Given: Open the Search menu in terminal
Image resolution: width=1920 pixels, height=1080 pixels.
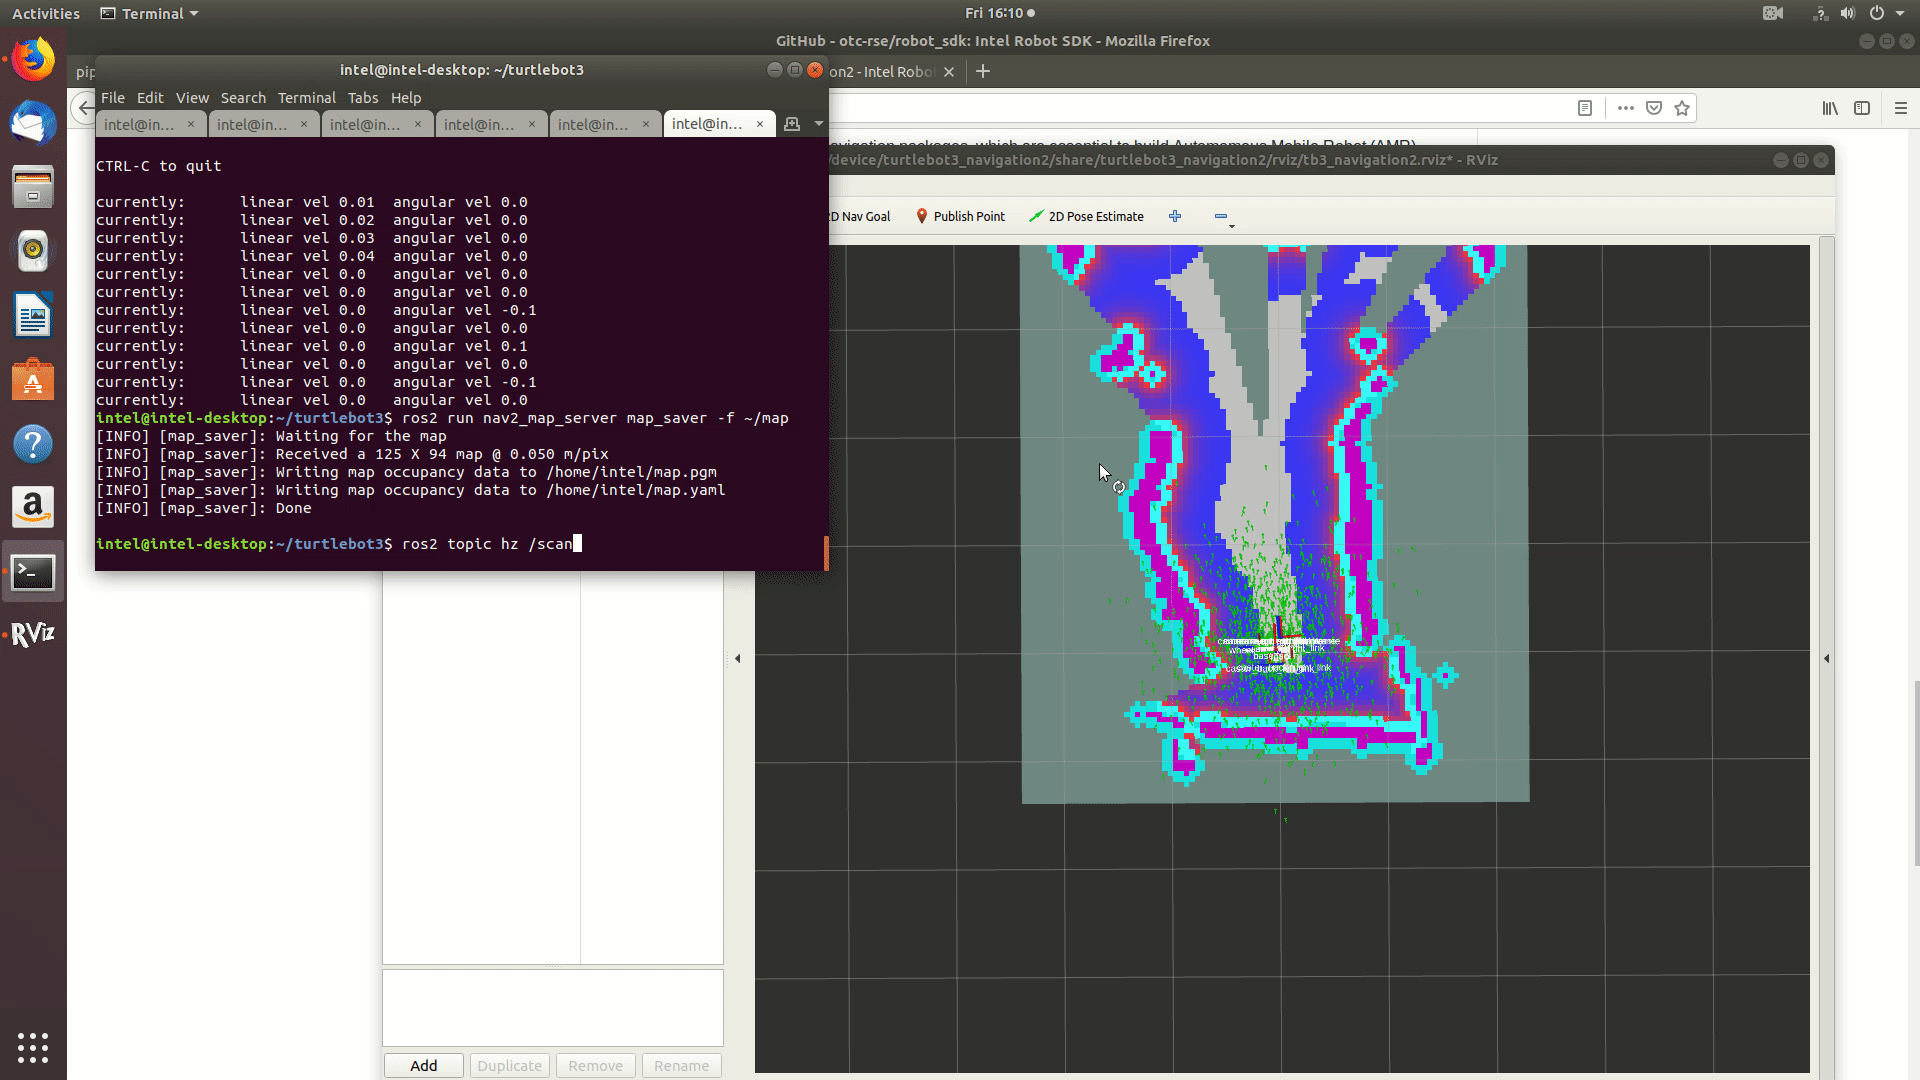Looking at the screenshot, I should [243, 98].
